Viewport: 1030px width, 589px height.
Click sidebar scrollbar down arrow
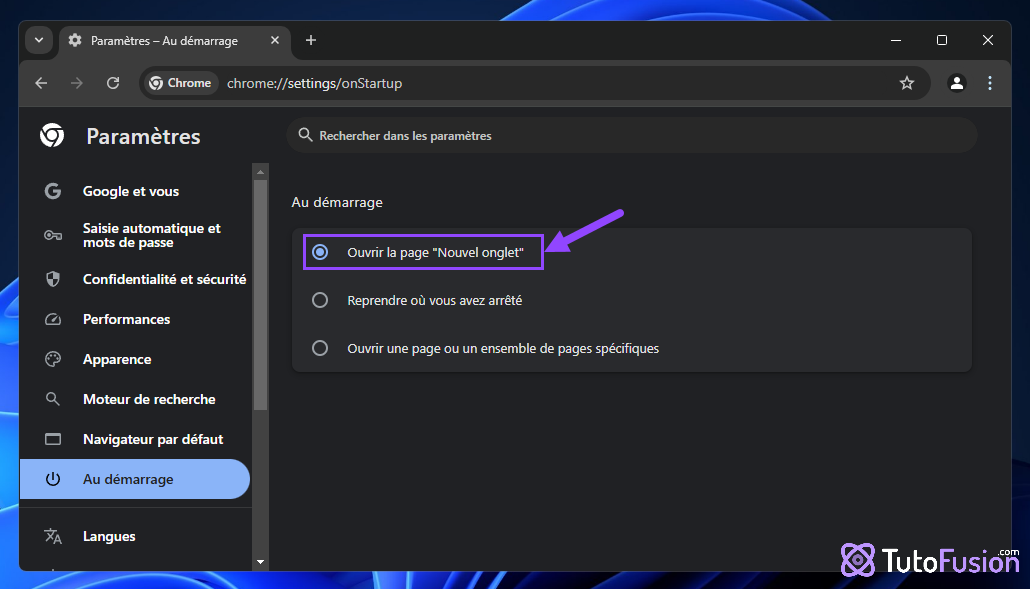tap(261, 562)
